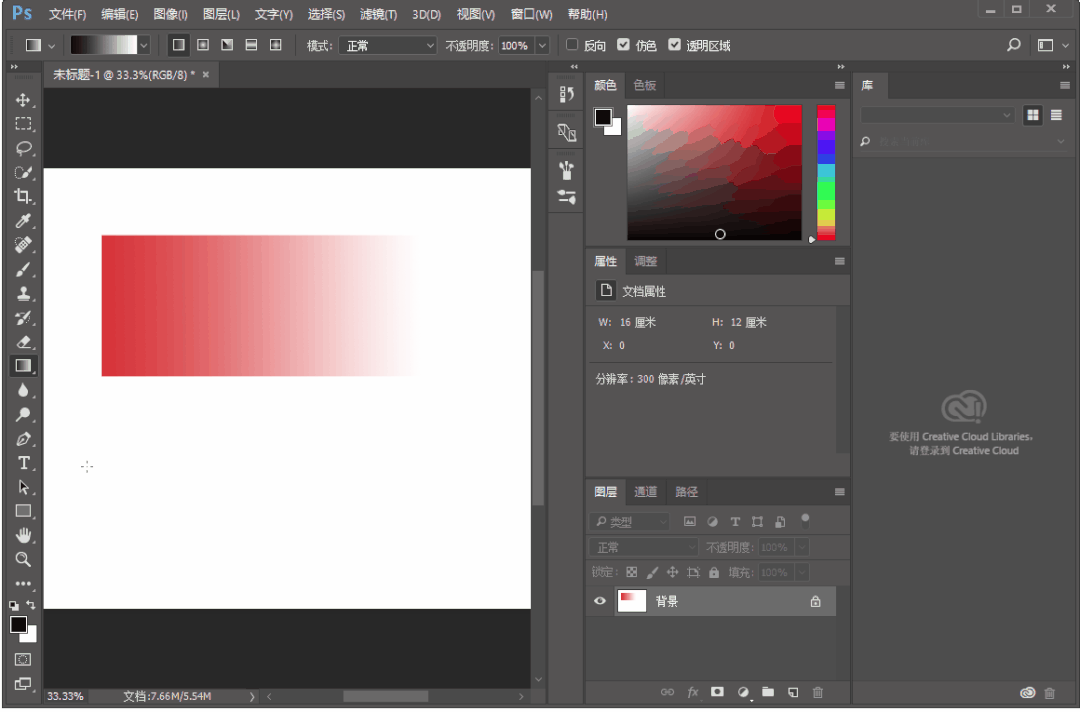The width and height of the screenshot is (1080, 712).
Task: Open the 图像(I) menu
Action: [170, 14]
